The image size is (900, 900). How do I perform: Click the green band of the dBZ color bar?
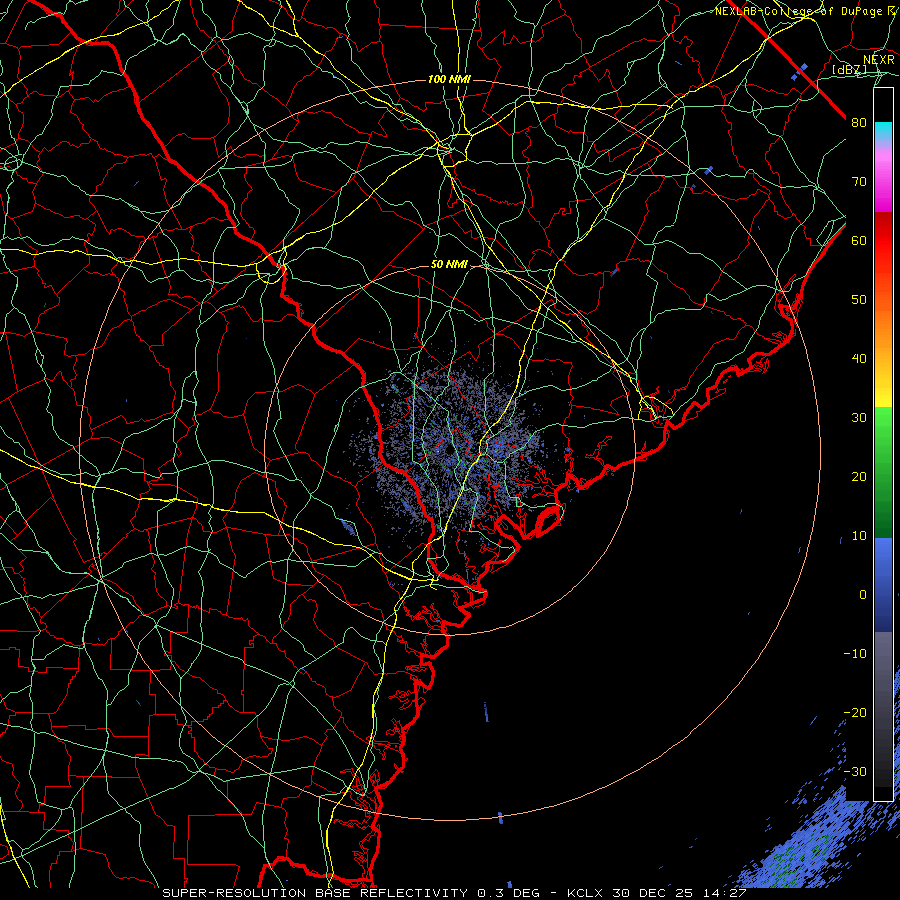click(883, 472)
